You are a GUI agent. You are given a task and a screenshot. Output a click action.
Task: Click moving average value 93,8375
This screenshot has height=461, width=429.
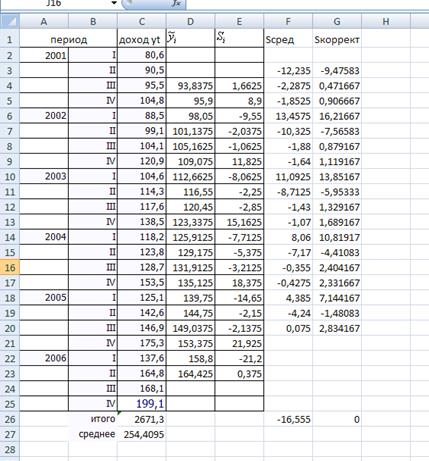[190, 86]
